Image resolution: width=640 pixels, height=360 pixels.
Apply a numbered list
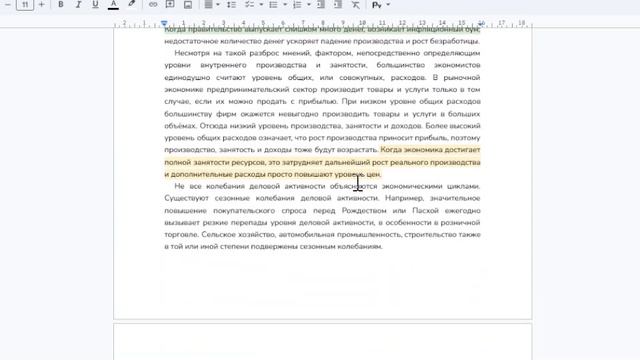[x=297, y=4]
